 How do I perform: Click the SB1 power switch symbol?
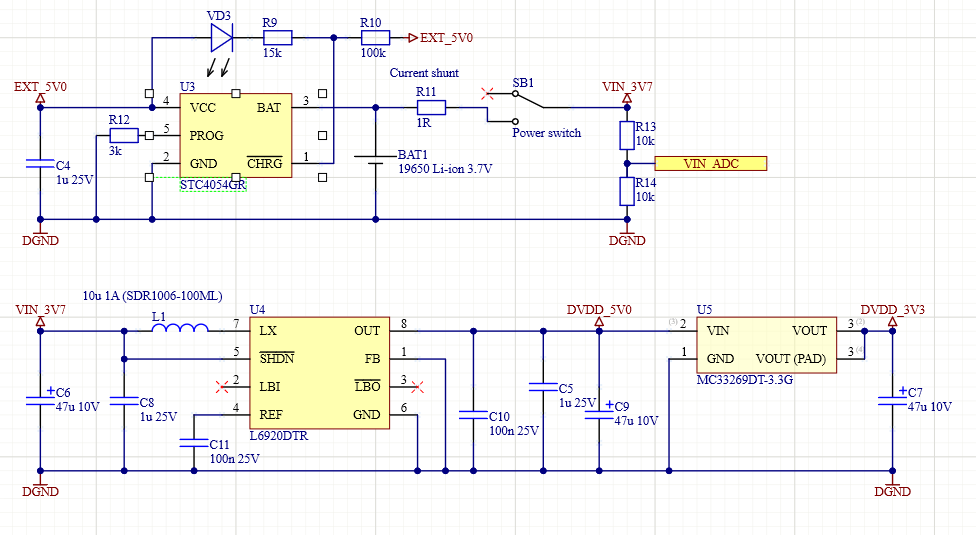tap(529, 107)
